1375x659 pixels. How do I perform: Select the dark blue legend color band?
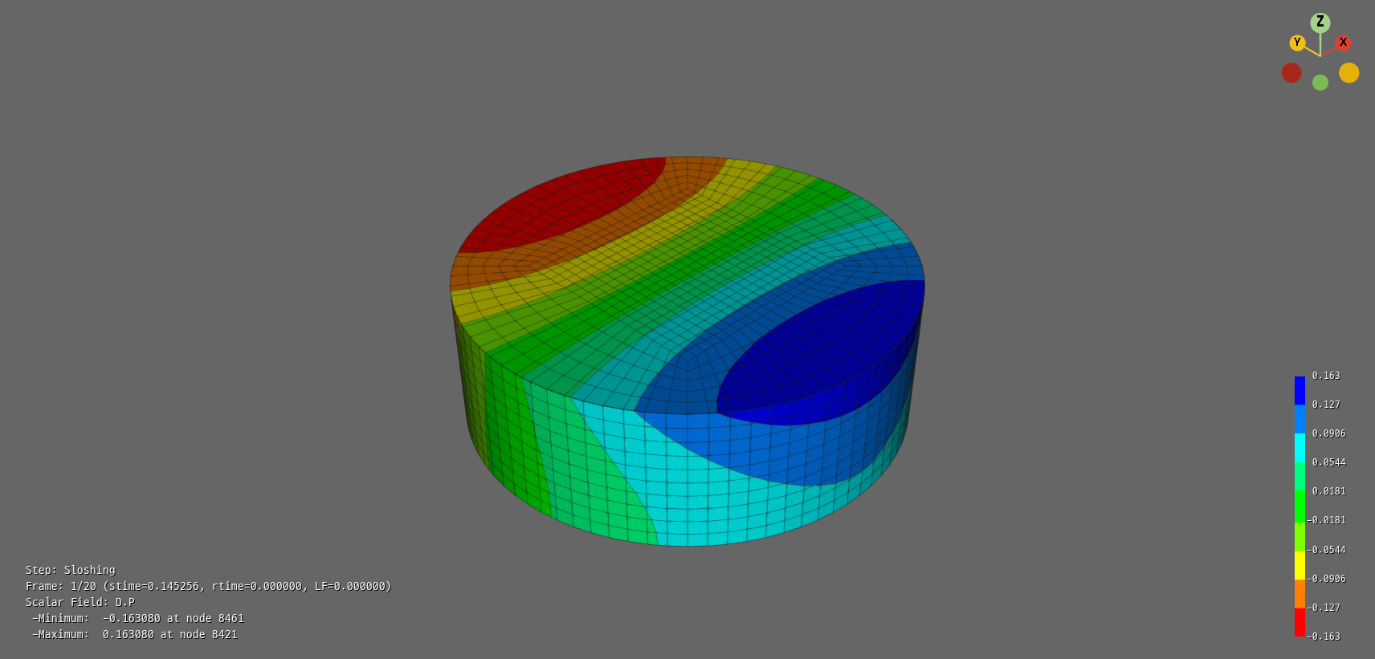coord(1300,390)
